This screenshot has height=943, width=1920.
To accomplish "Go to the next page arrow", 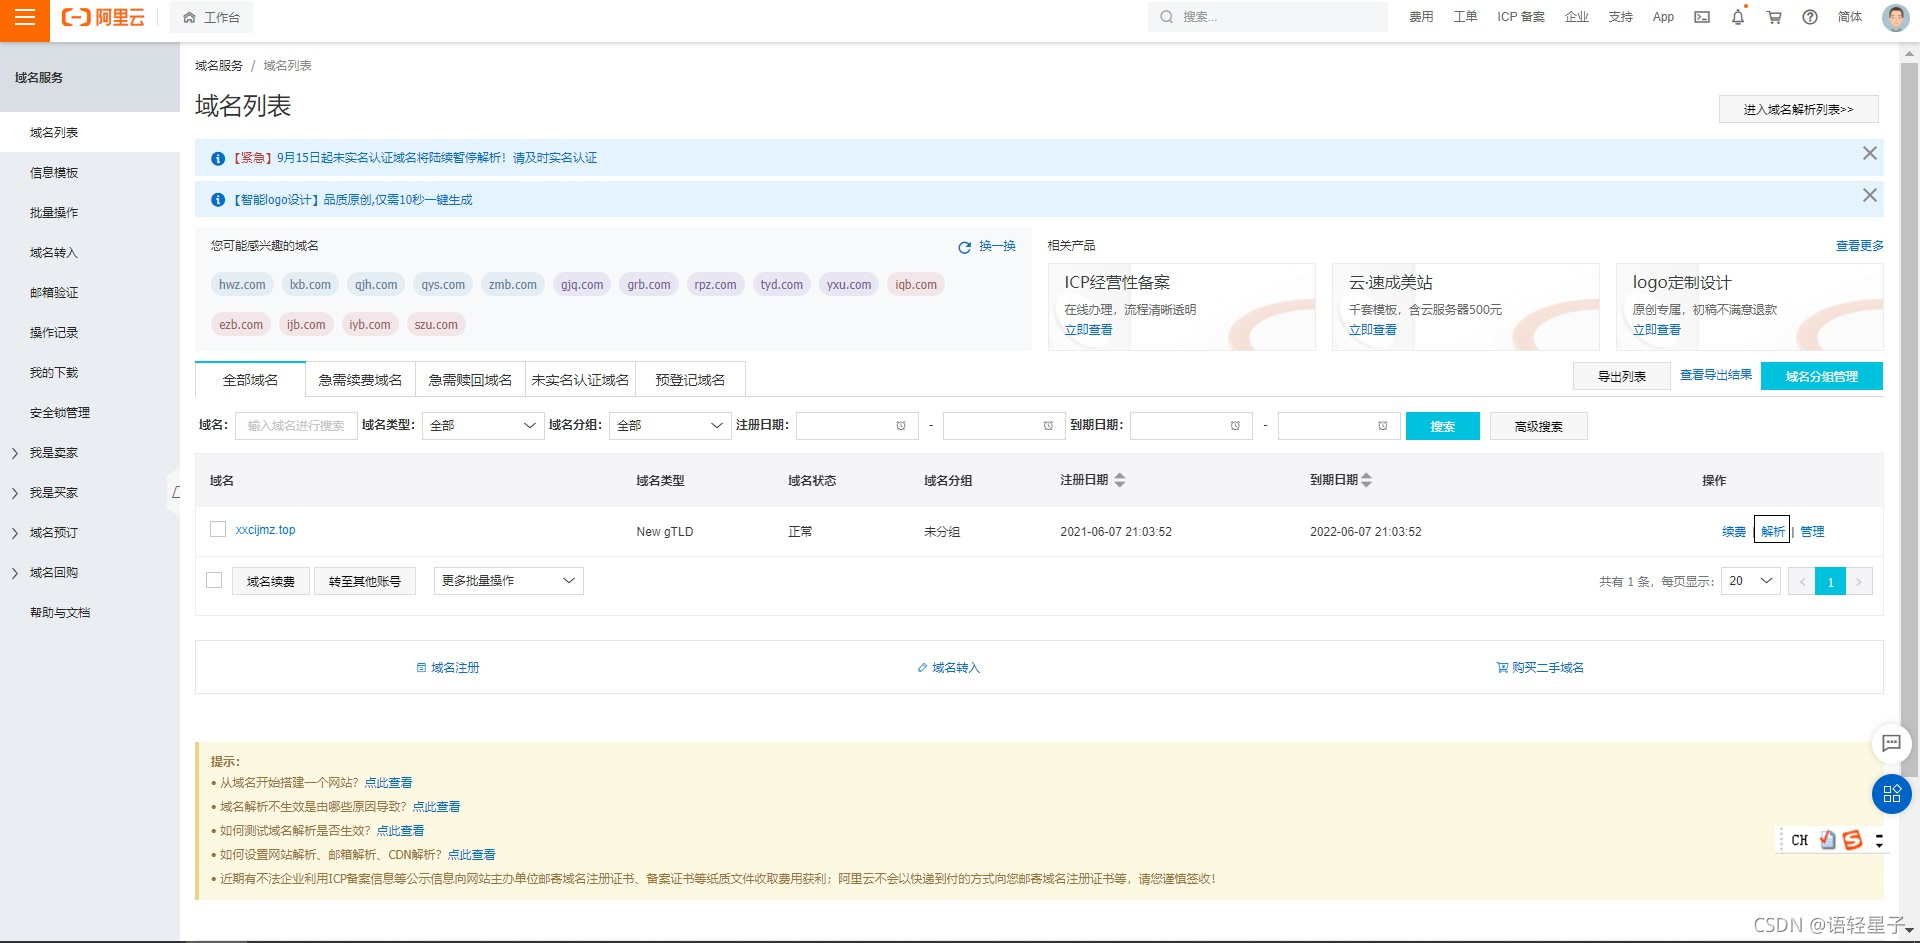I will coord(1859,581).
